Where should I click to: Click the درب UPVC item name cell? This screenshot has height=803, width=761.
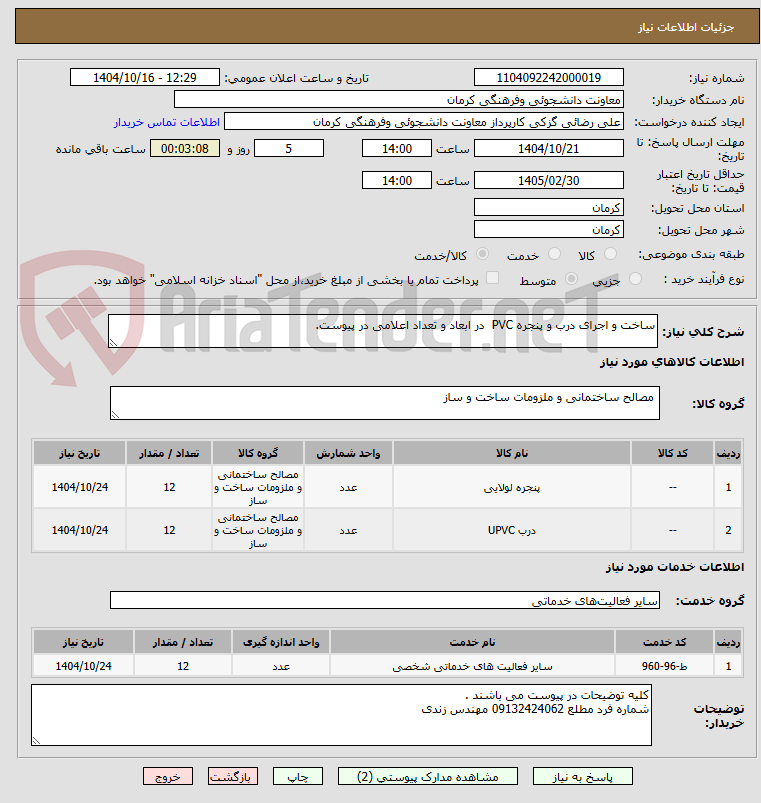[x=512, y=530]
